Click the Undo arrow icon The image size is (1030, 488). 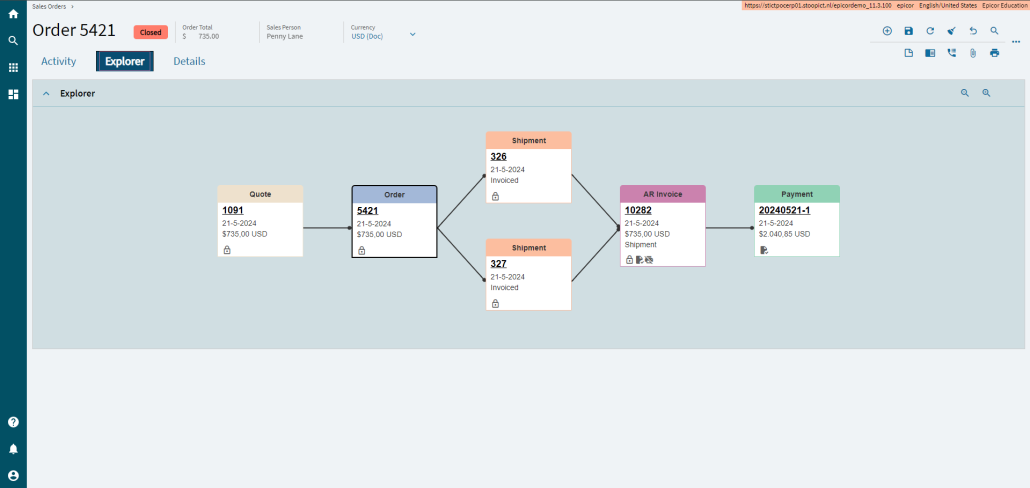(973, 31)
